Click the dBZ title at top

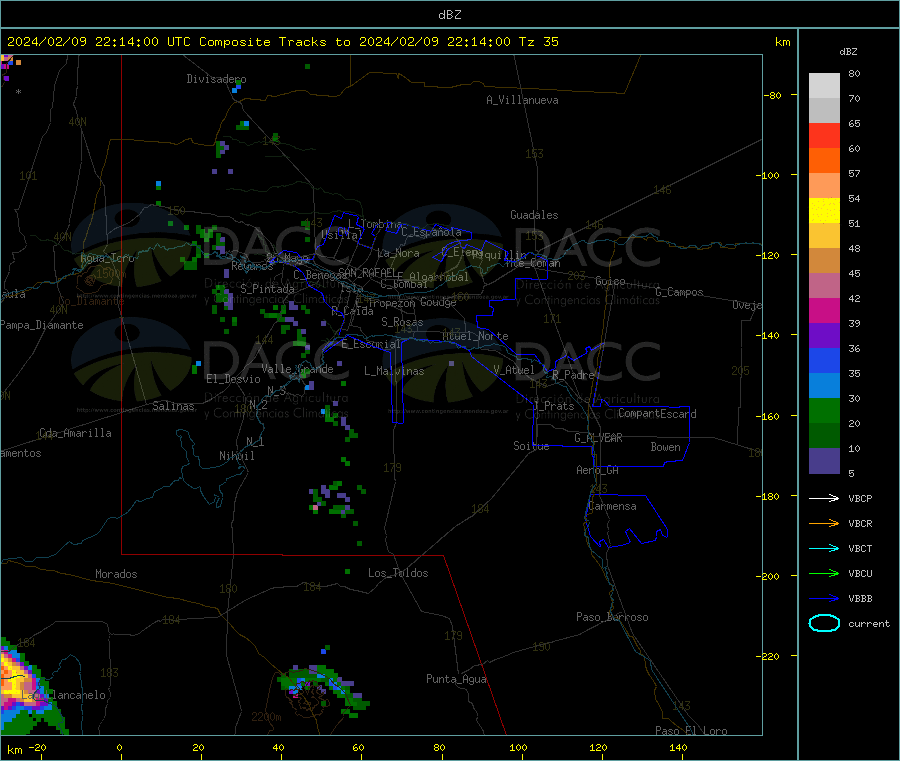(x=449, y=15)
